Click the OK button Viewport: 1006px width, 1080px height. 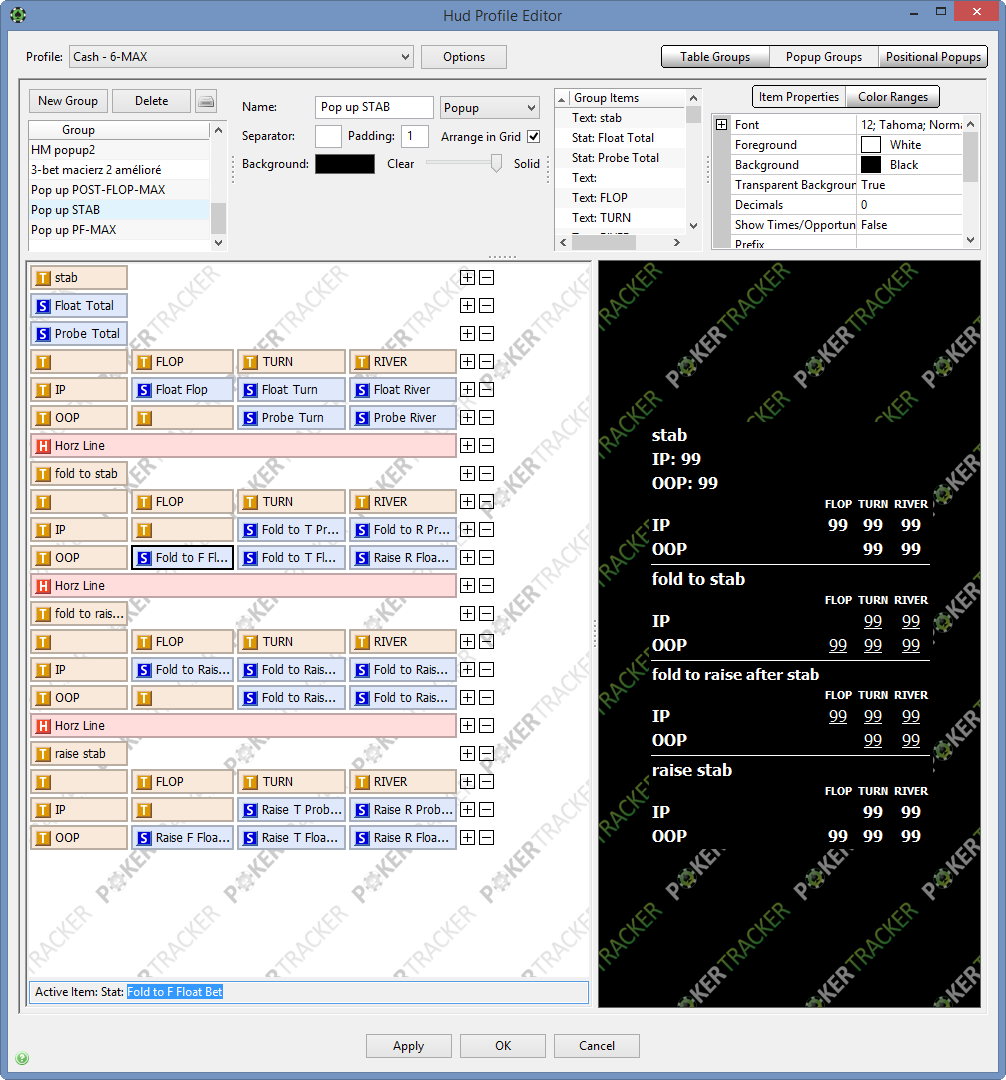[x=503, y=1046]
